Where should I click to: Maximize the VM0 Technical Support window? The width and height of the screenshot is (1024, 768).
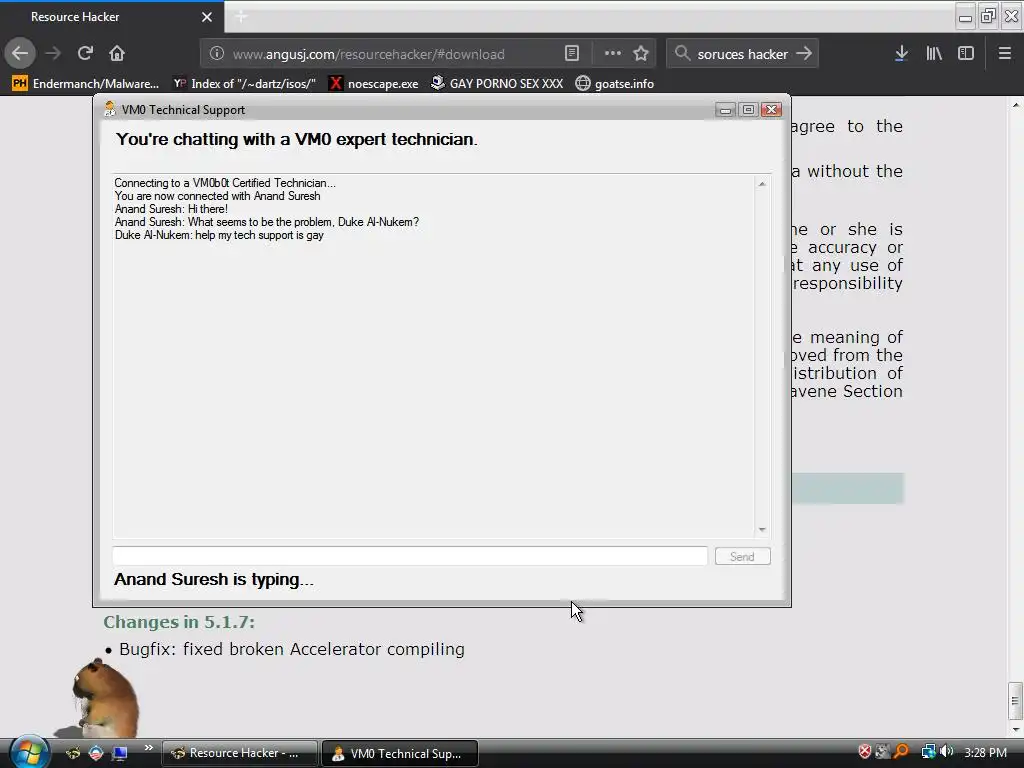point(748,110)
